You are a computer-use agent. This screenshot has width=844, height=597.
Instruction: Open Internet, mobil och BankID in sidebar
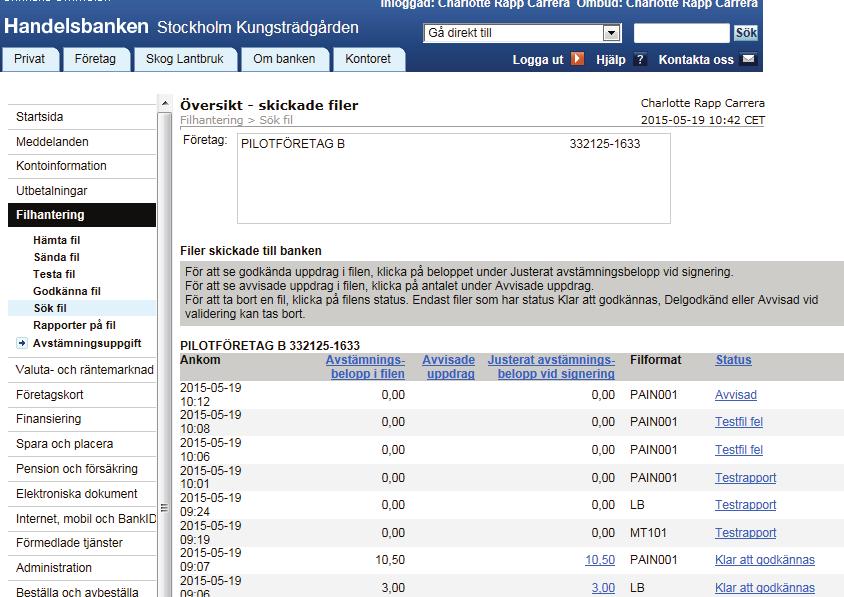(82, 518)
